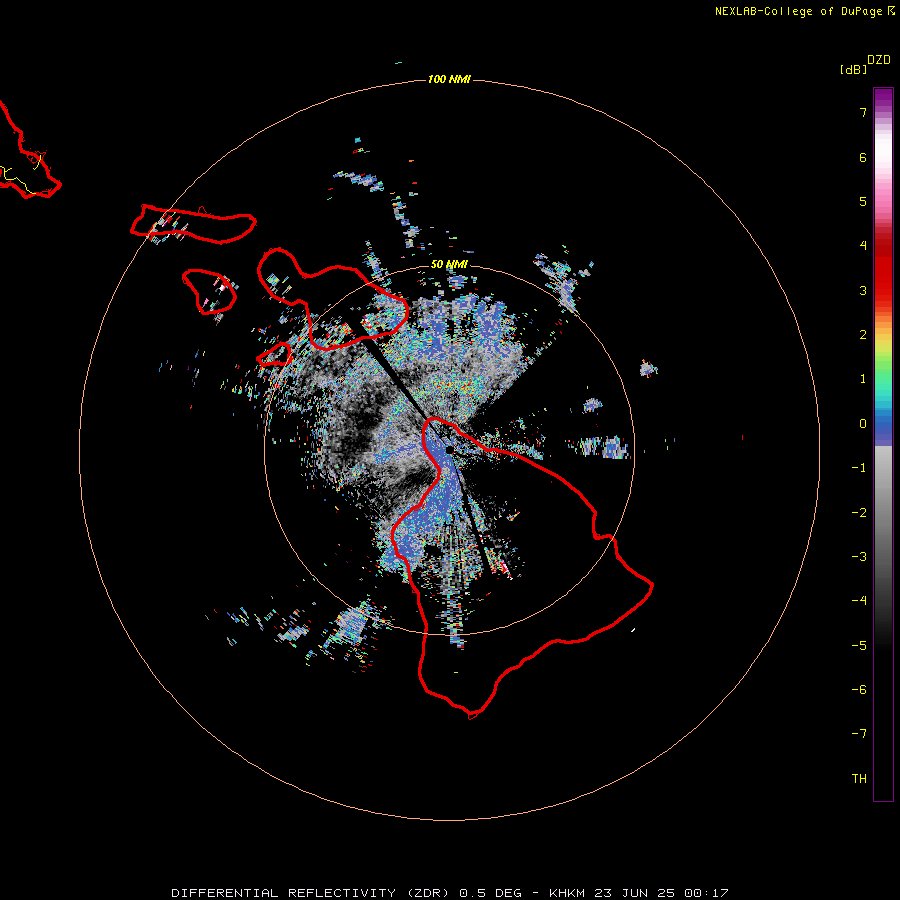The image size is (900, 900).
Task: Click the 3 value on color scale
Action: tap(863, 290)
